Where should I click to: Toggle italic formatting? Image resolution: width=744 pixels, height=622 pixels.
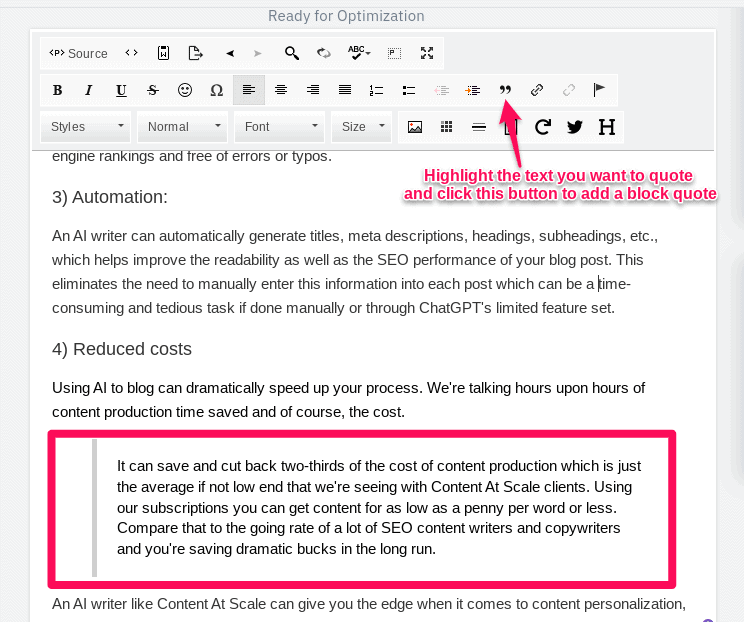89,90
